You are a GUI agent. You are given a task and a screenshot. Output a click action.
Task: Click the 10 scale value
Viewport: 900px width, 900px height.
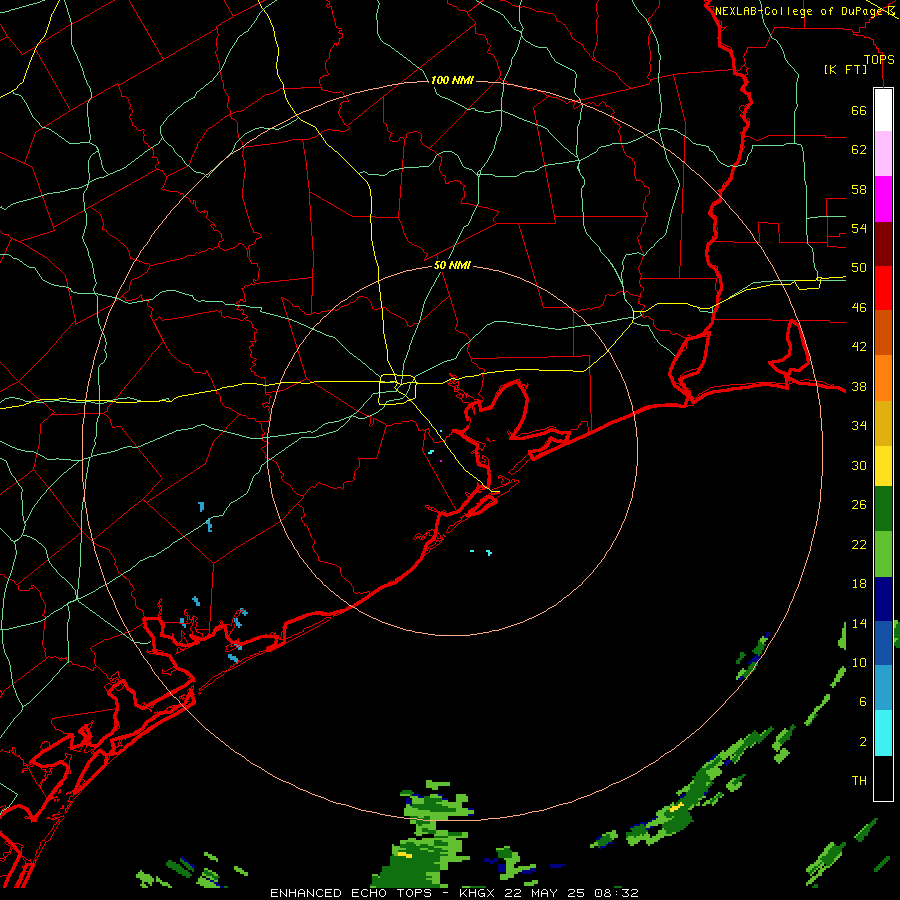[859, 663]
